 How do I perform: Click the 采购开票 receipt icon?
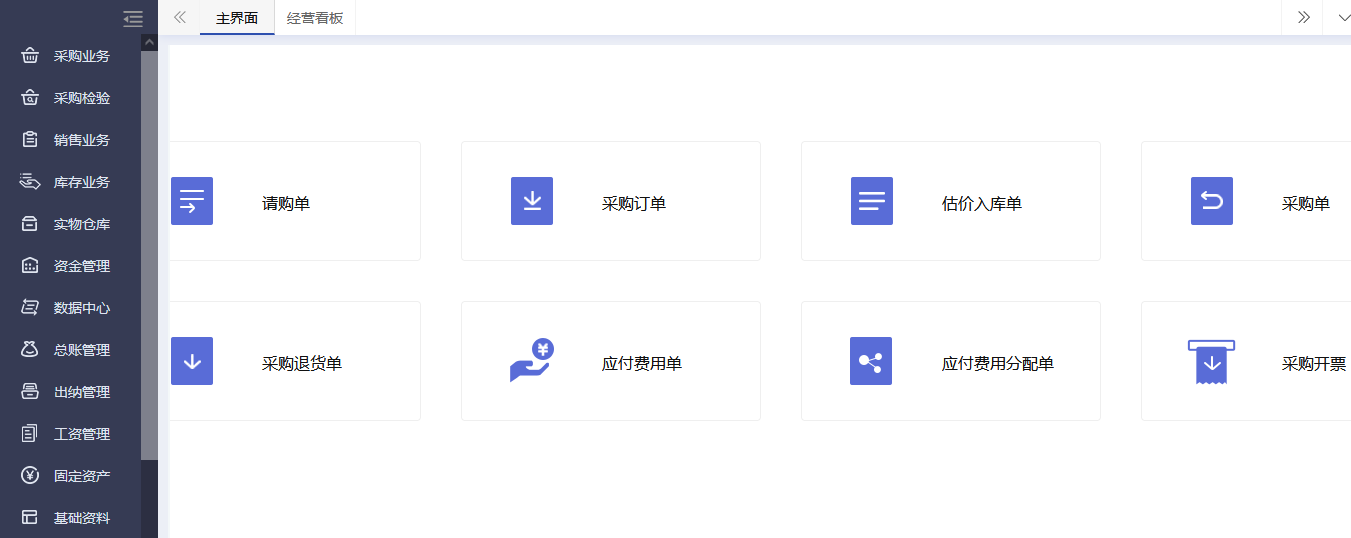tap(1211, 361)
